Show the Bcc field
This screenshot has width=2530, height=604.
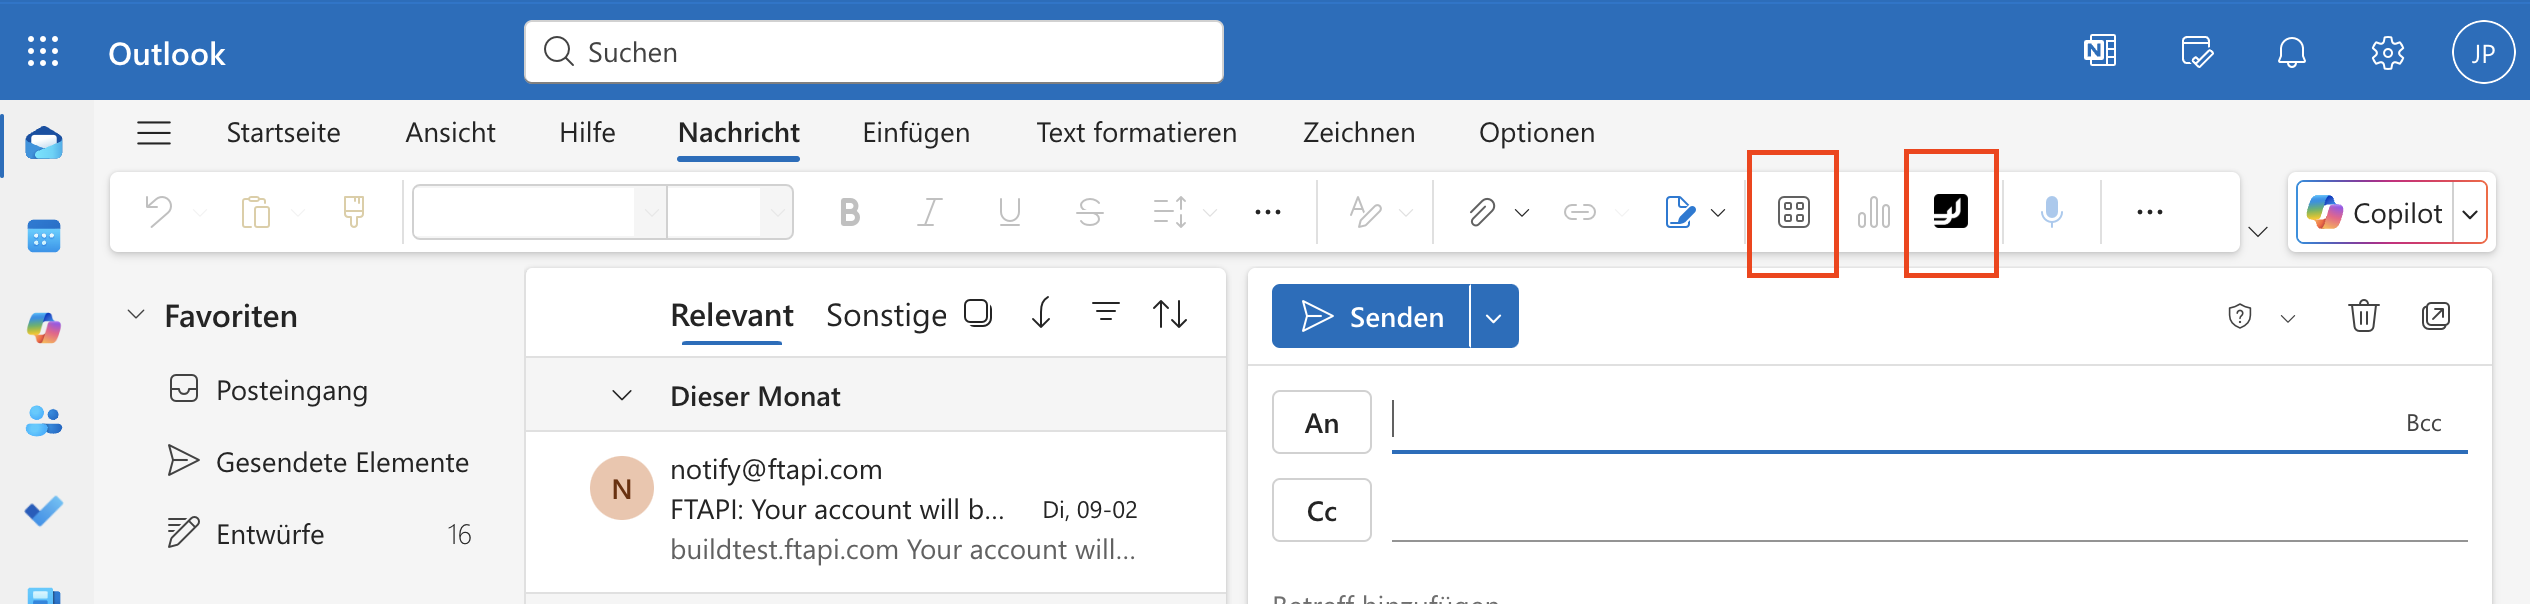2423,423
